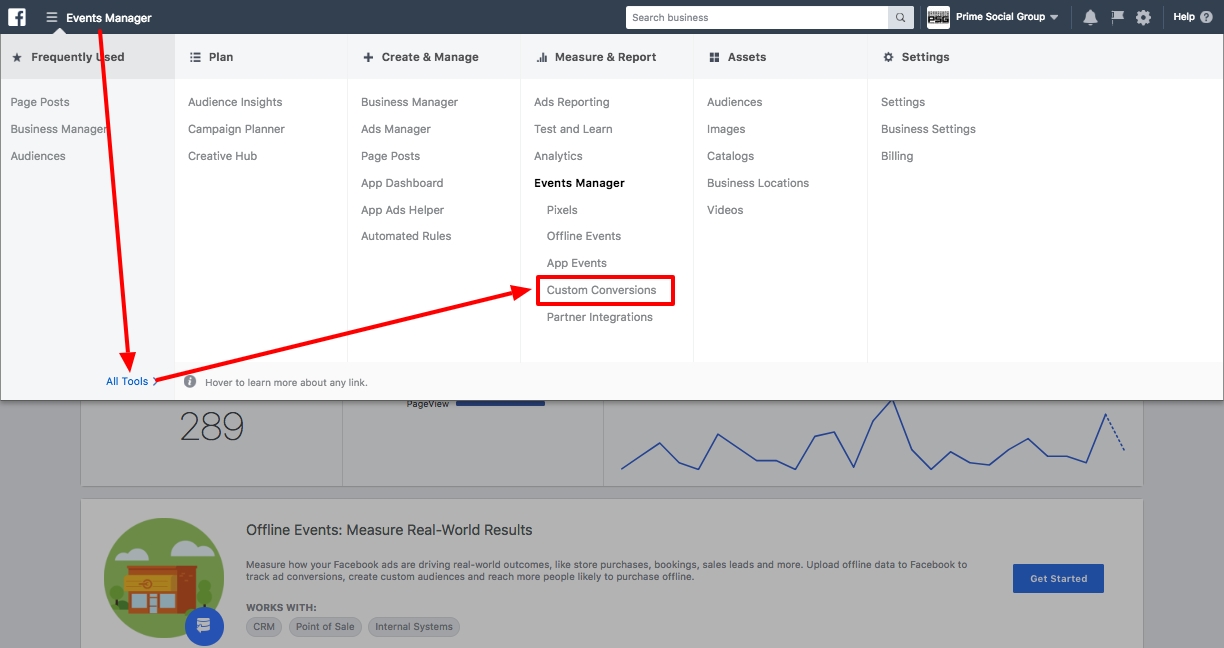Click the search magnifier button
This screenshot has height=648, width=1224.
[x=901, y=17]
